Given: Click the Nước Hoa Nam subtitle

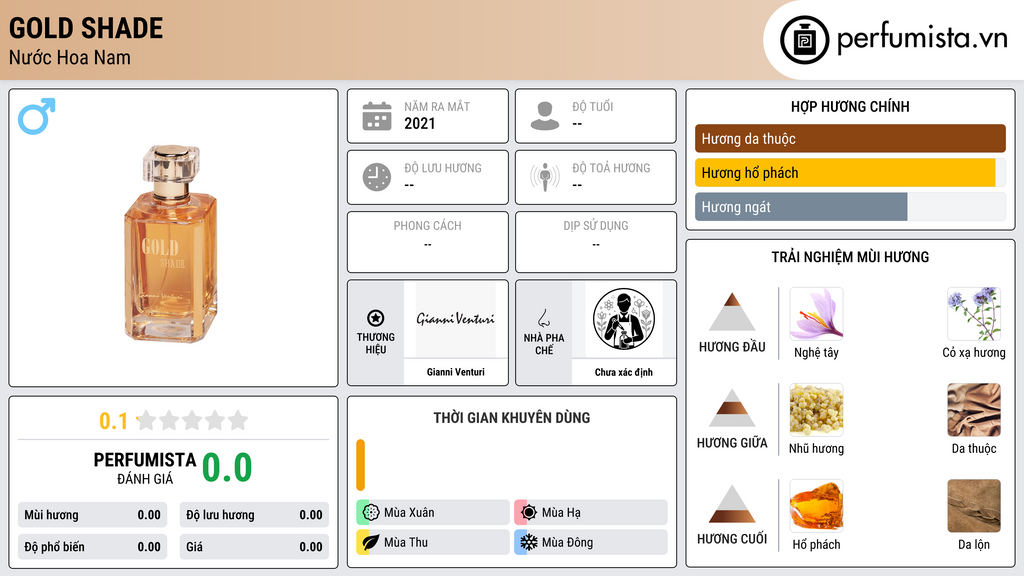Looking at the screenshot, I should [x=69, y=57].
